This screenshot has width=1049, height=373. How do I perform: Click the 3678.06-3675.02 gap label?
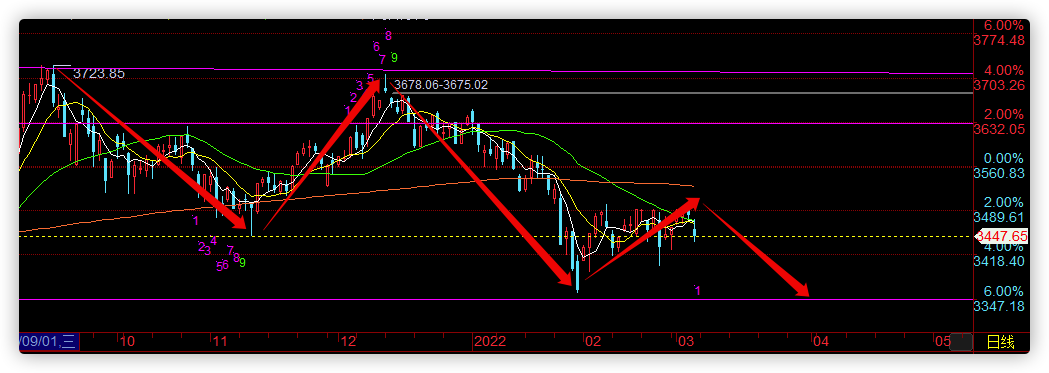point(441,85)
